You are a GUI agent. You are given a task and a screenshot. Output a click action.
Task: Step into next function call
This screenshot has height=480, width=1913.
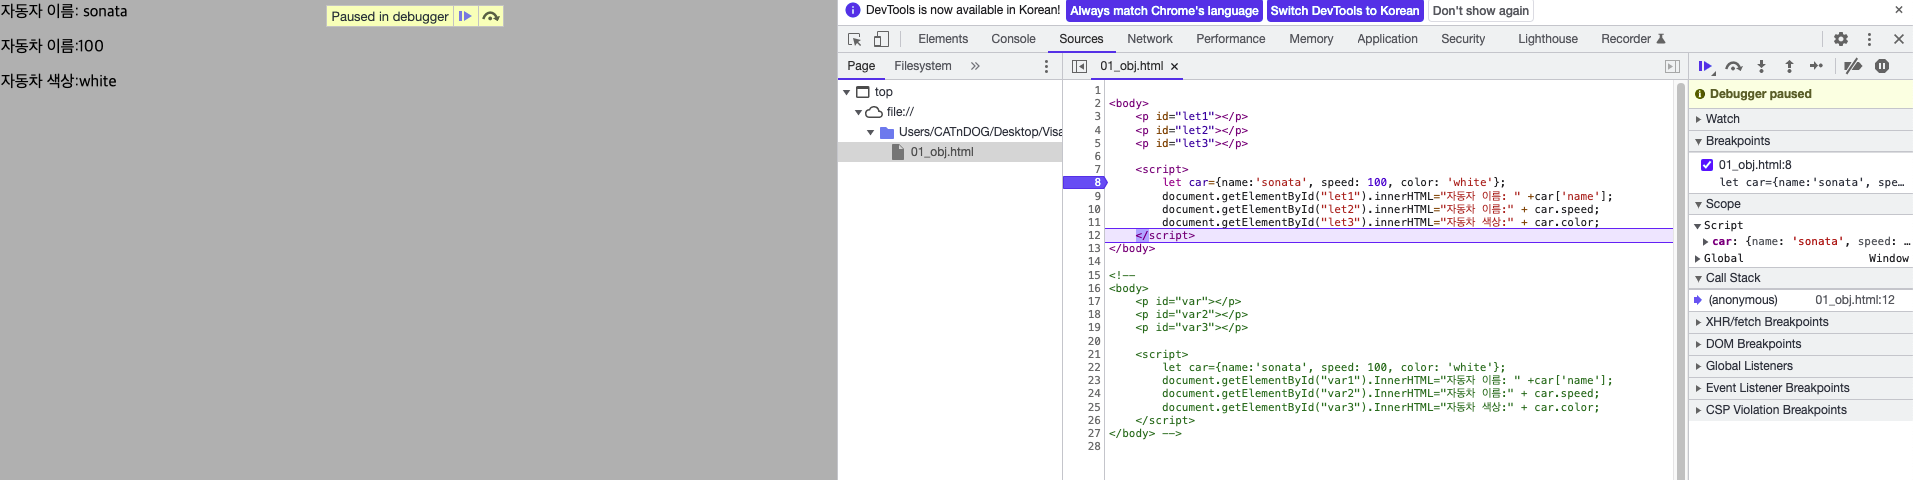pos(1762,66)
